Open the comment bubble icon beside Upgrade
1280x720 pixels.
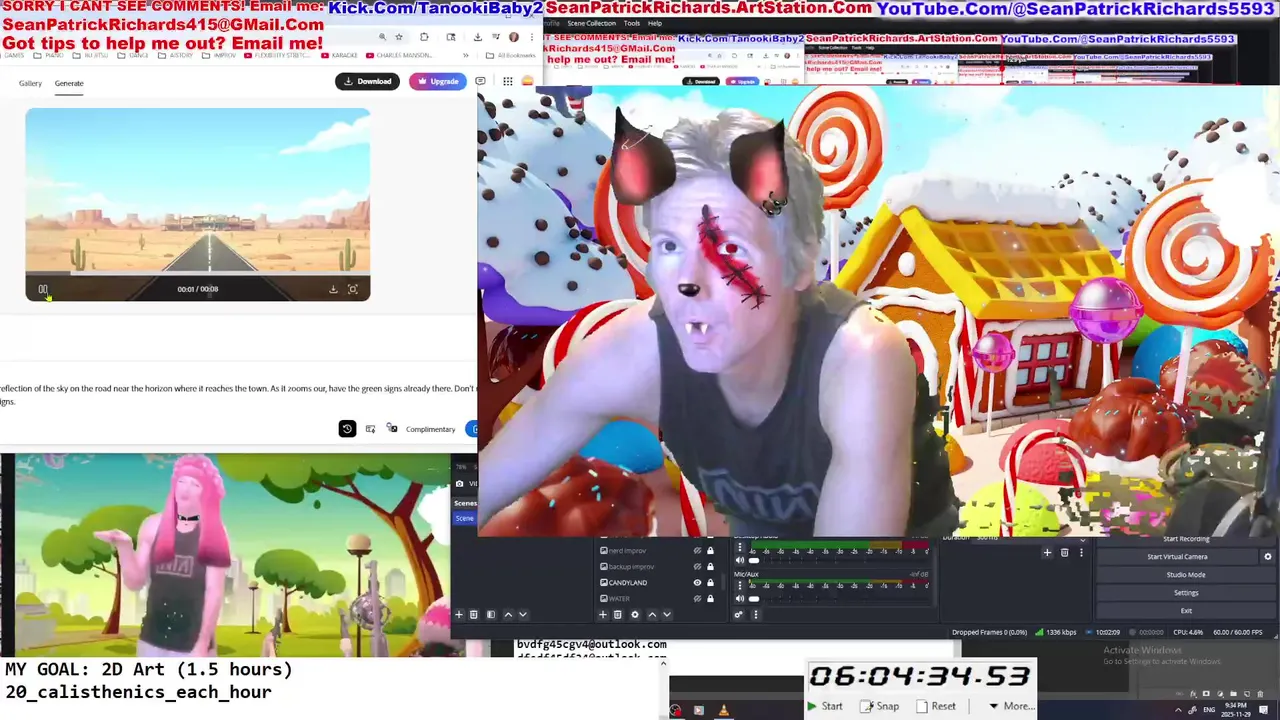481,81
